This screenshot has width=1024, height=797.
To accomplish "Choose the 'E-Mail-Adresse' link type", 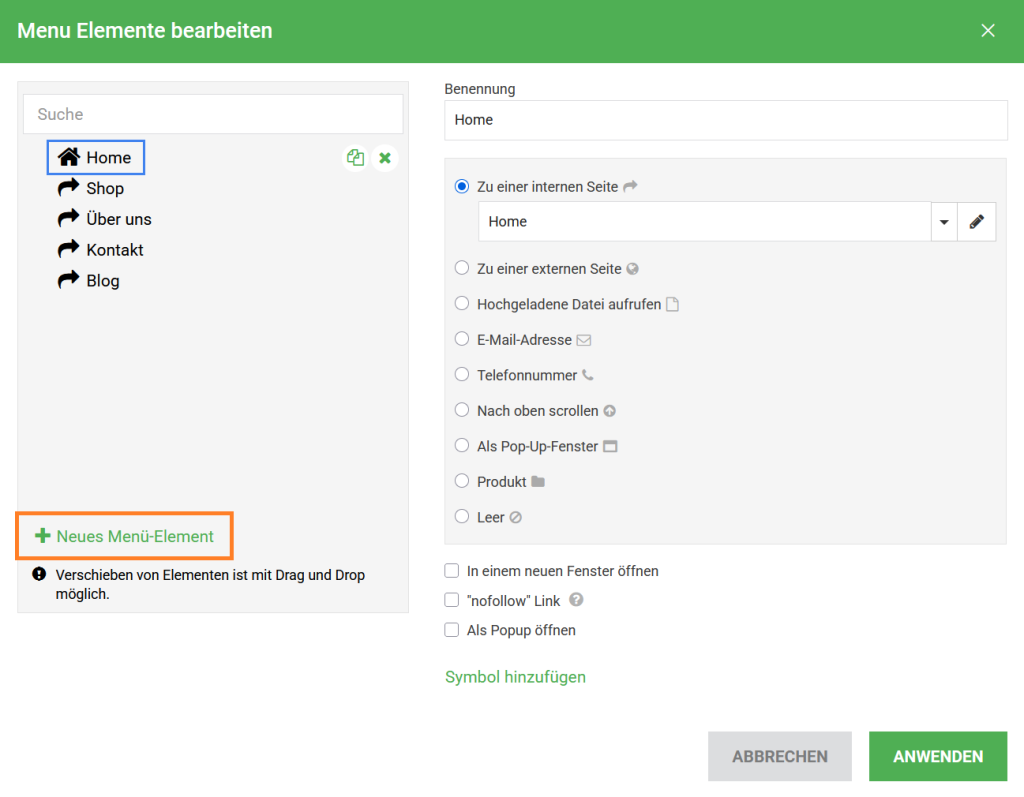I will (x=461, y=339).
